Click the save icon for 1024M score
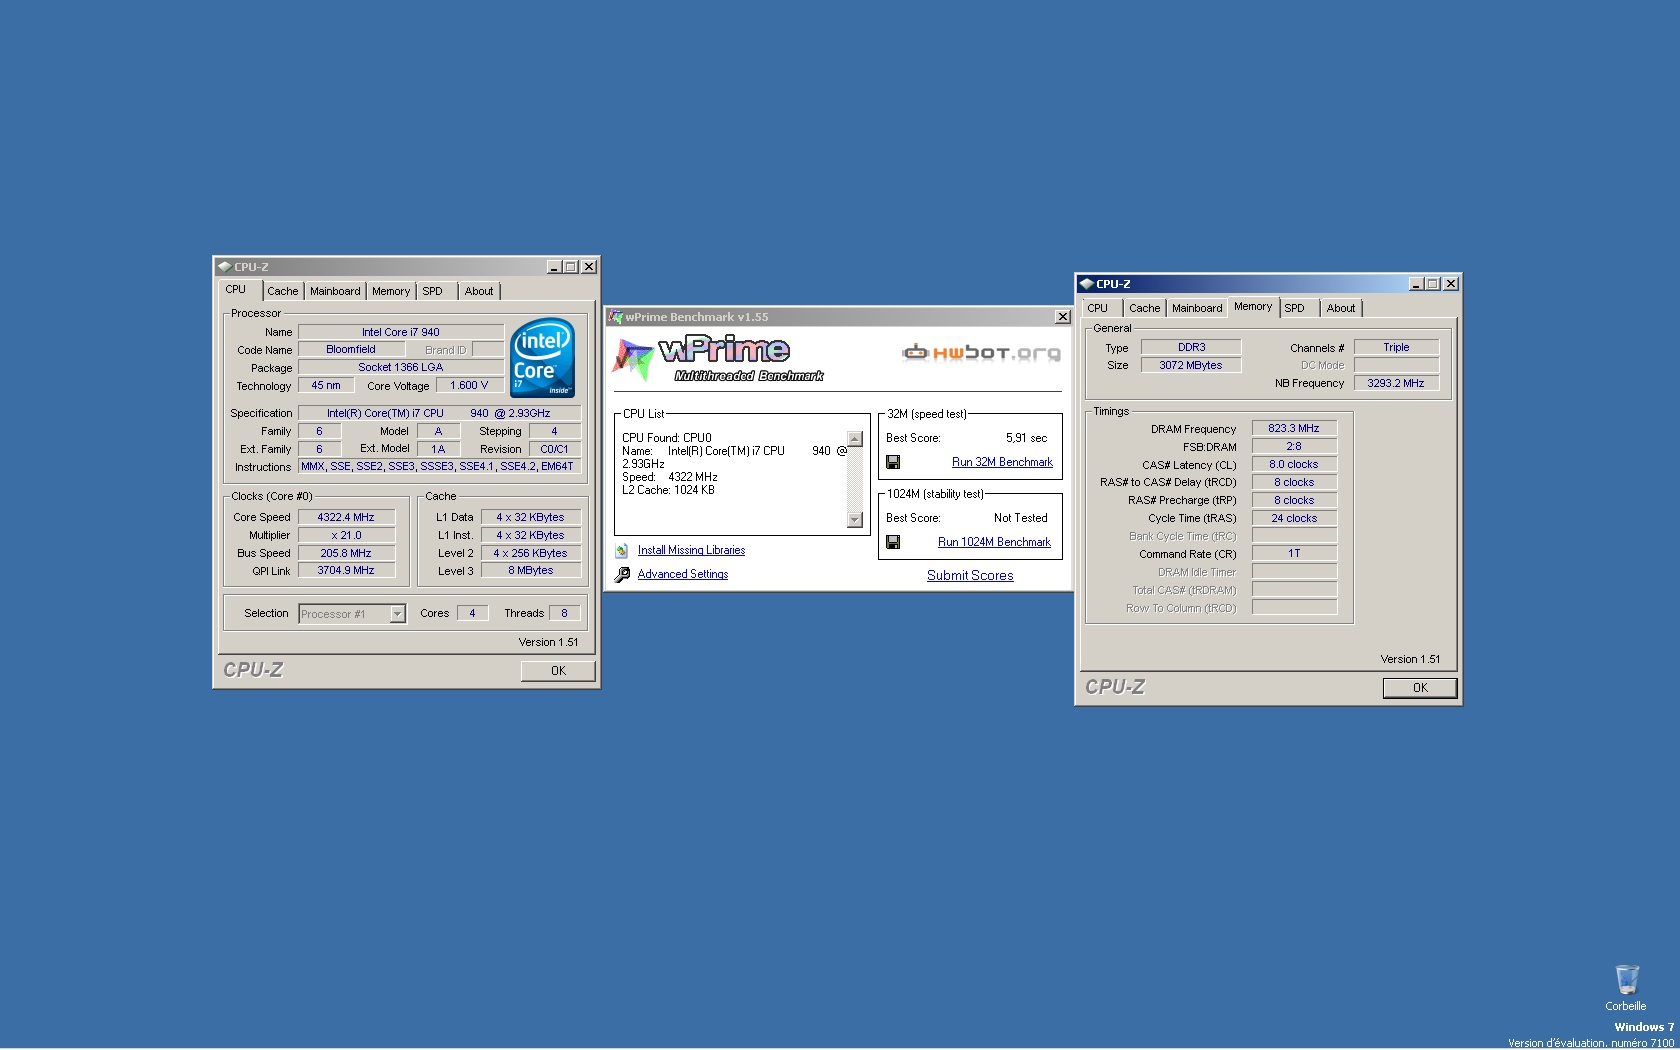The image size is (1680, 1050). click(x=893, y=542)
